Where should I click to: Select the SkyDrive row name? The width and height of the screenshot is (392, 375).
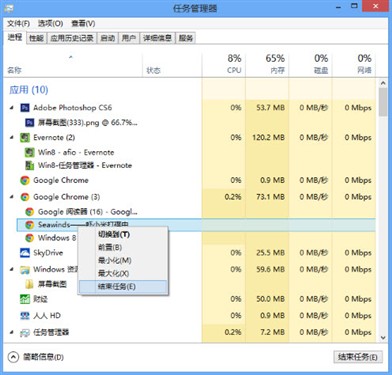pos(48,253)
